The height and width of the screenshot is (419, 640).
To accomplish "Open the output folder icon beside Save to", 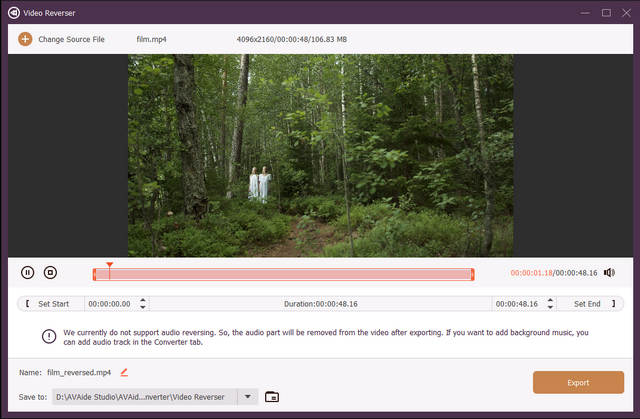I will (x=272, y=397).
